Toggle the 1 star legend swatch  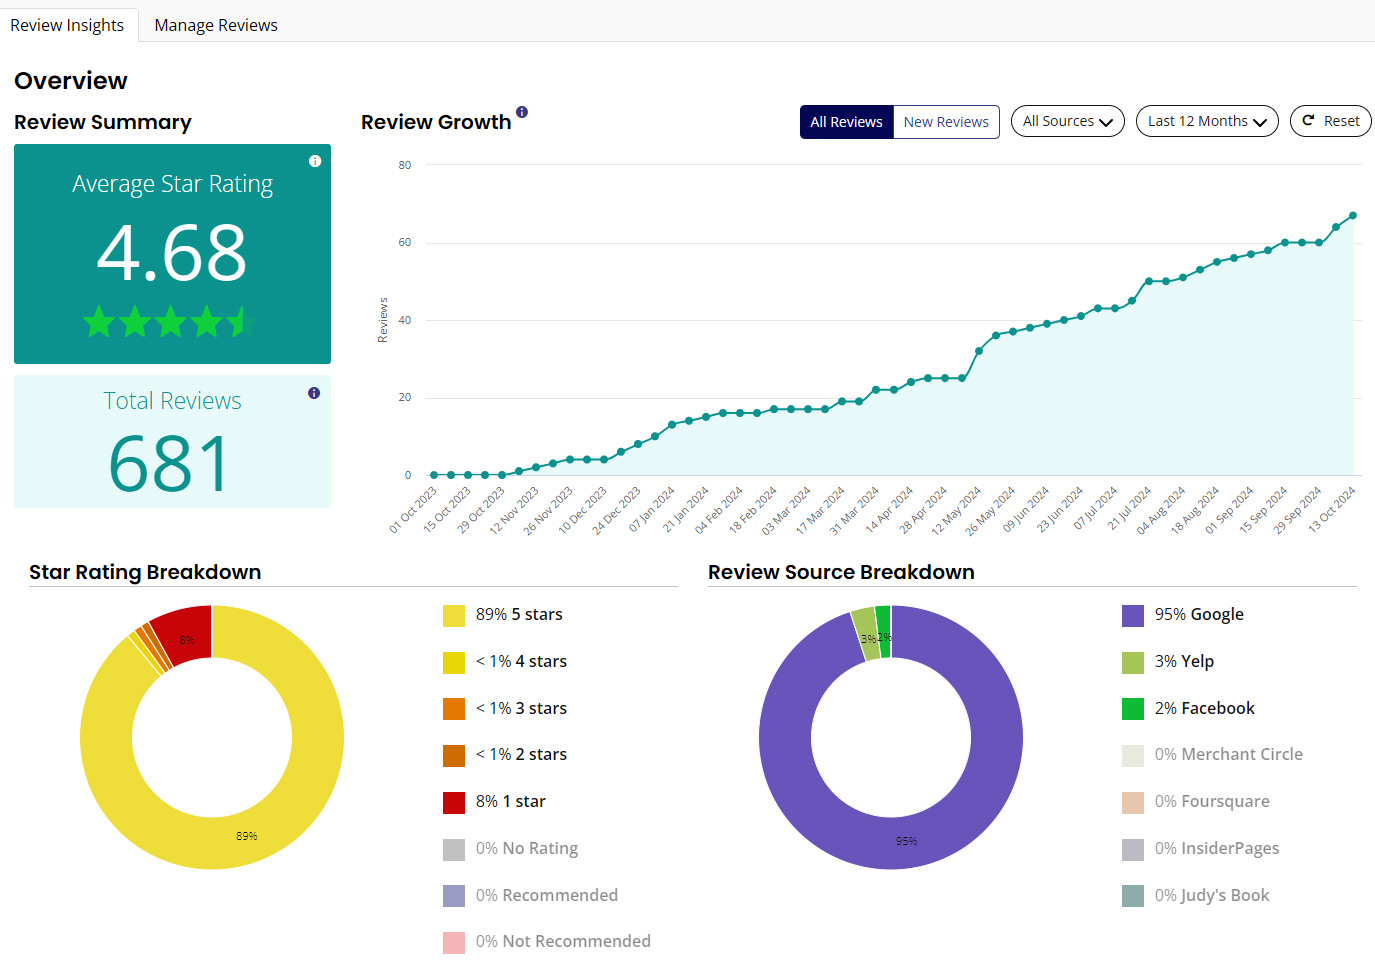click(454, 802)
